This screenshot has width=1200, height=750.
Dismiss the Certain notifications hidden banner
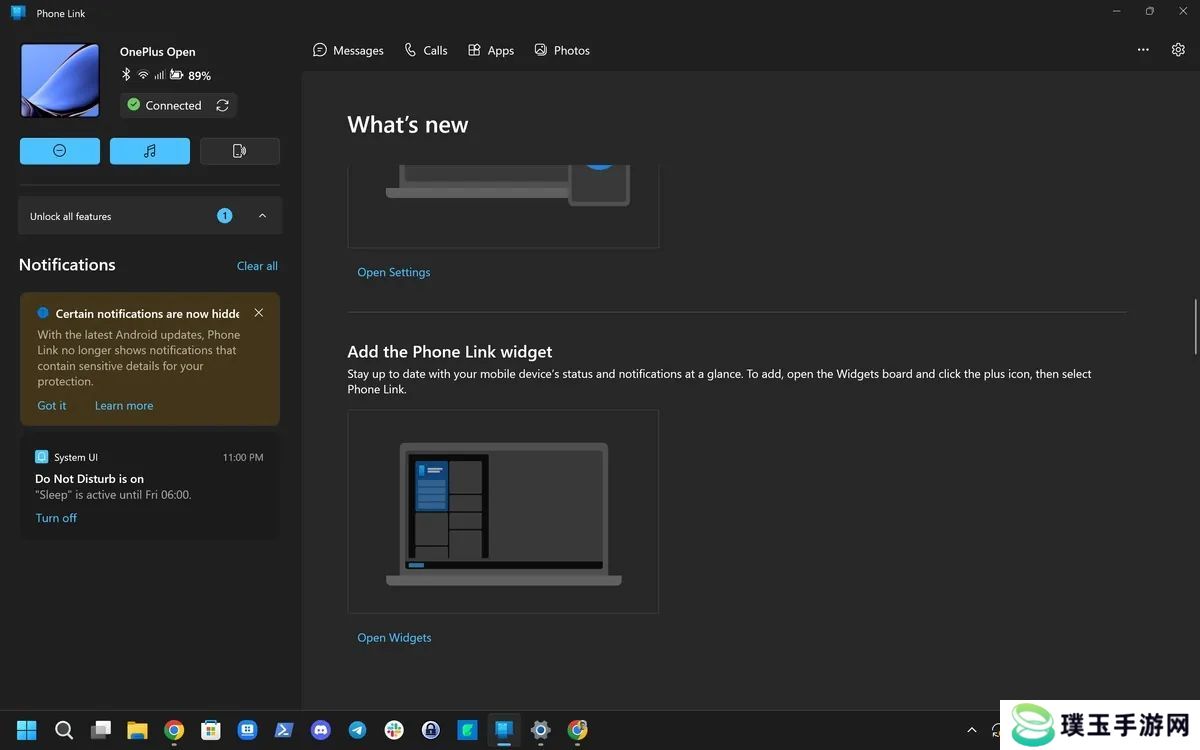[259, 313]
